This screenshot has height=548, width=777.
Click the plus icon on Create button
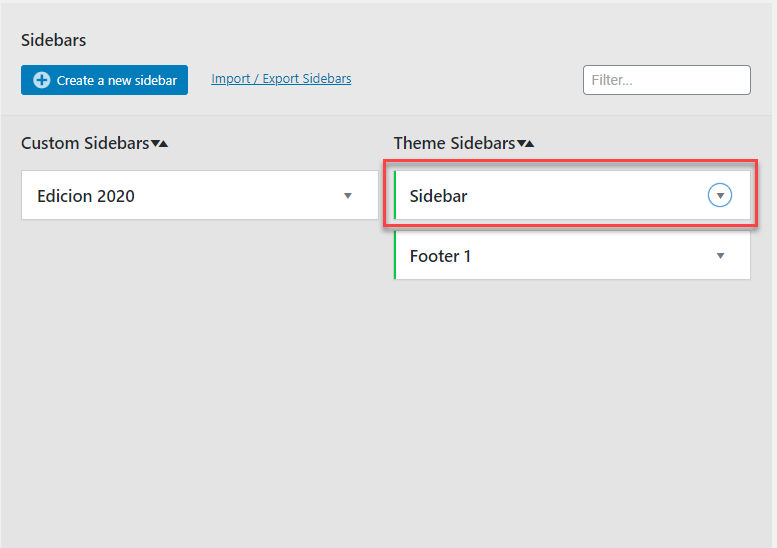pyautogui.click(x=42, y=80)
